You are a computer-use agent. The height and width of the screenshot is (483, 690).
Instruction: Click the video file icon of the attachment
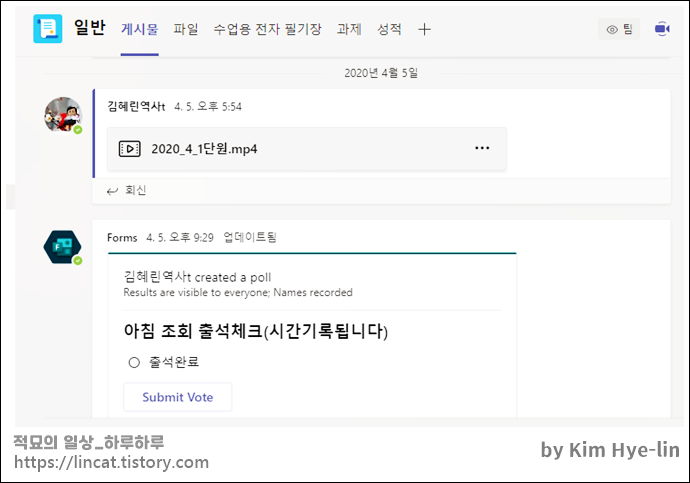(130, 149)
